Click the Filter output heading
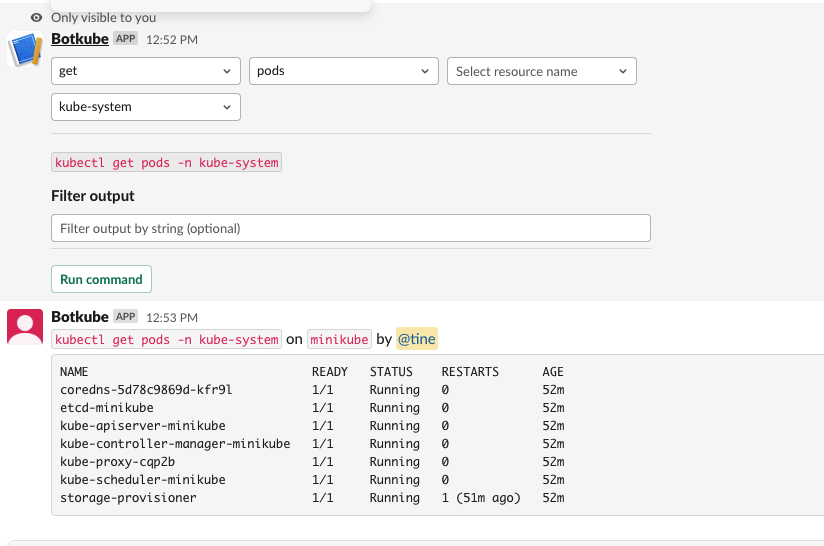The image size is (824, 546). [93, 196]
